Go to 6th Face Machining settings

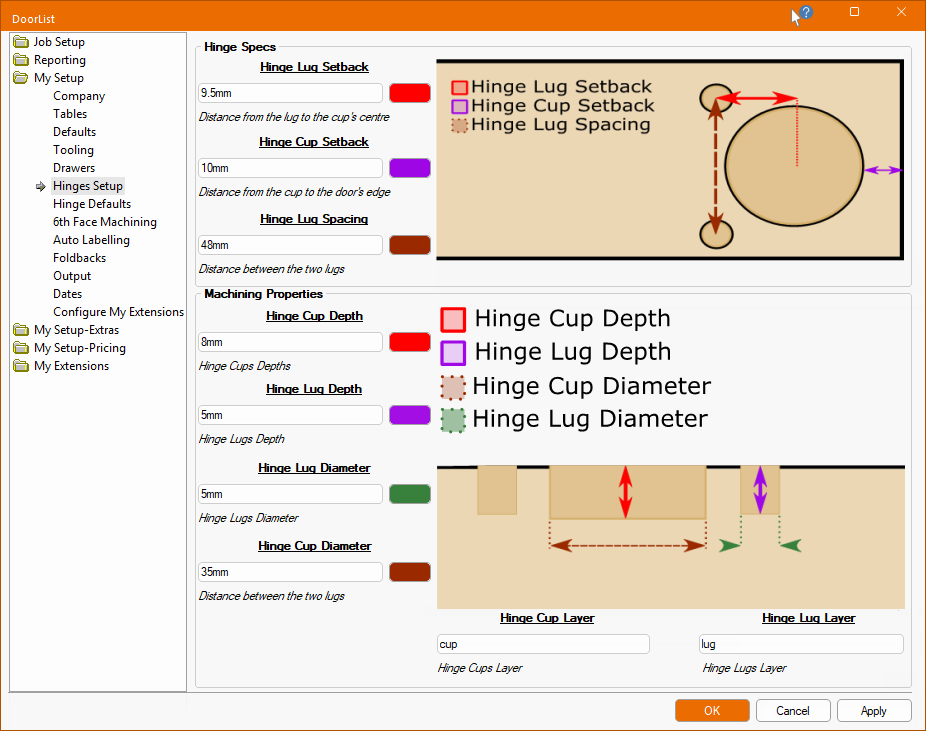click(104, 222)
